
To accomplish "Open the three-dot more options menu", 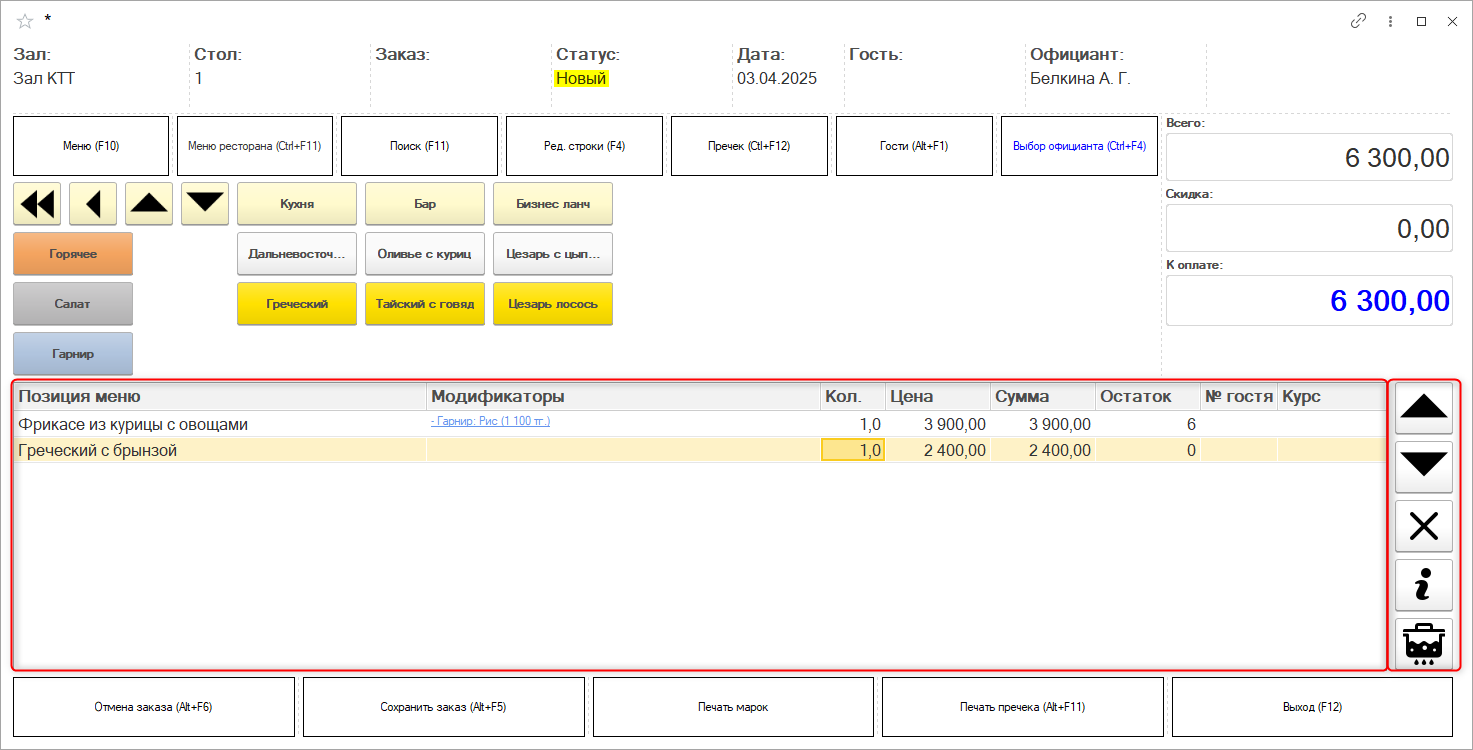I will (x=1390, y=21).
